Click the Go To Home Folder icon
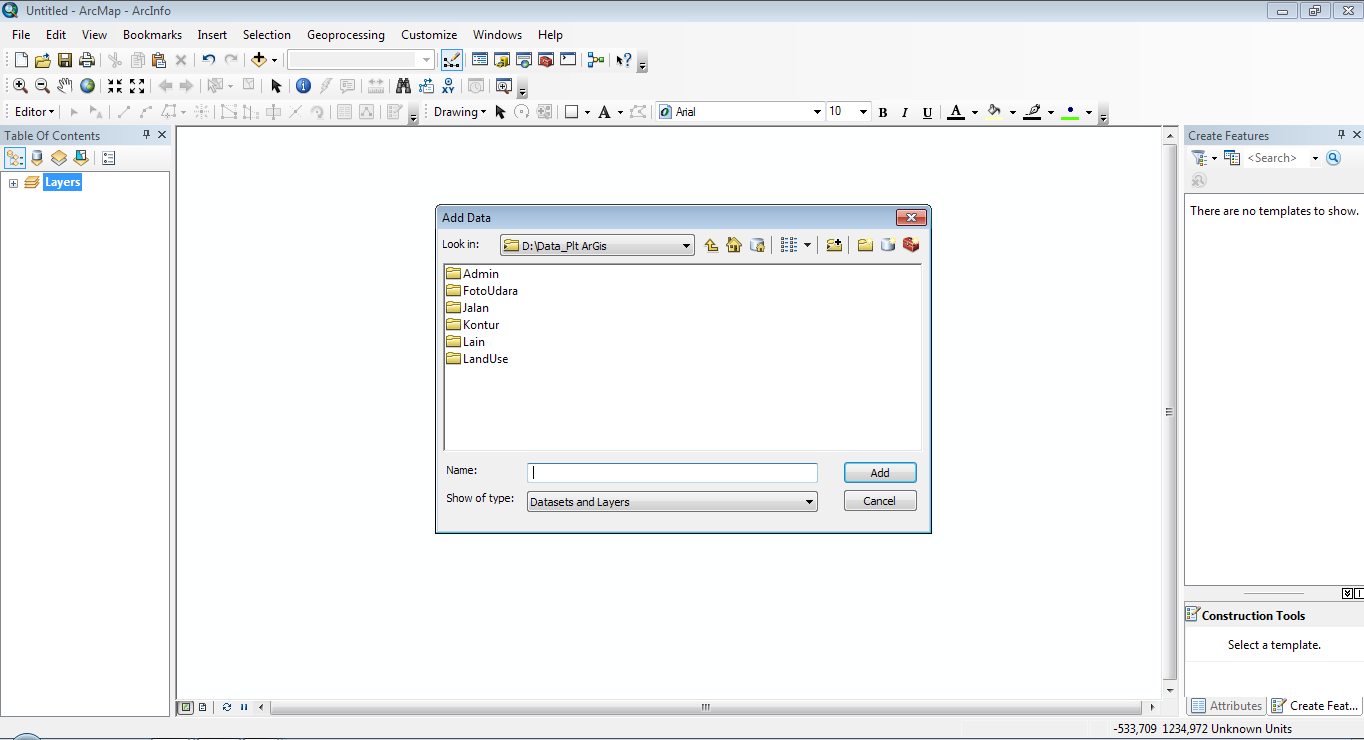Screen dimensions: 1364x740 (734, 245)
